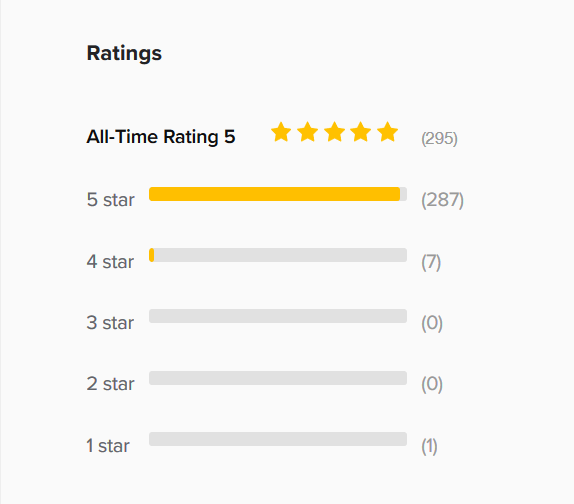Viewport: 574px width, 504px height.
Task: Click the 2 star rating bar
Action: [278, 378]
